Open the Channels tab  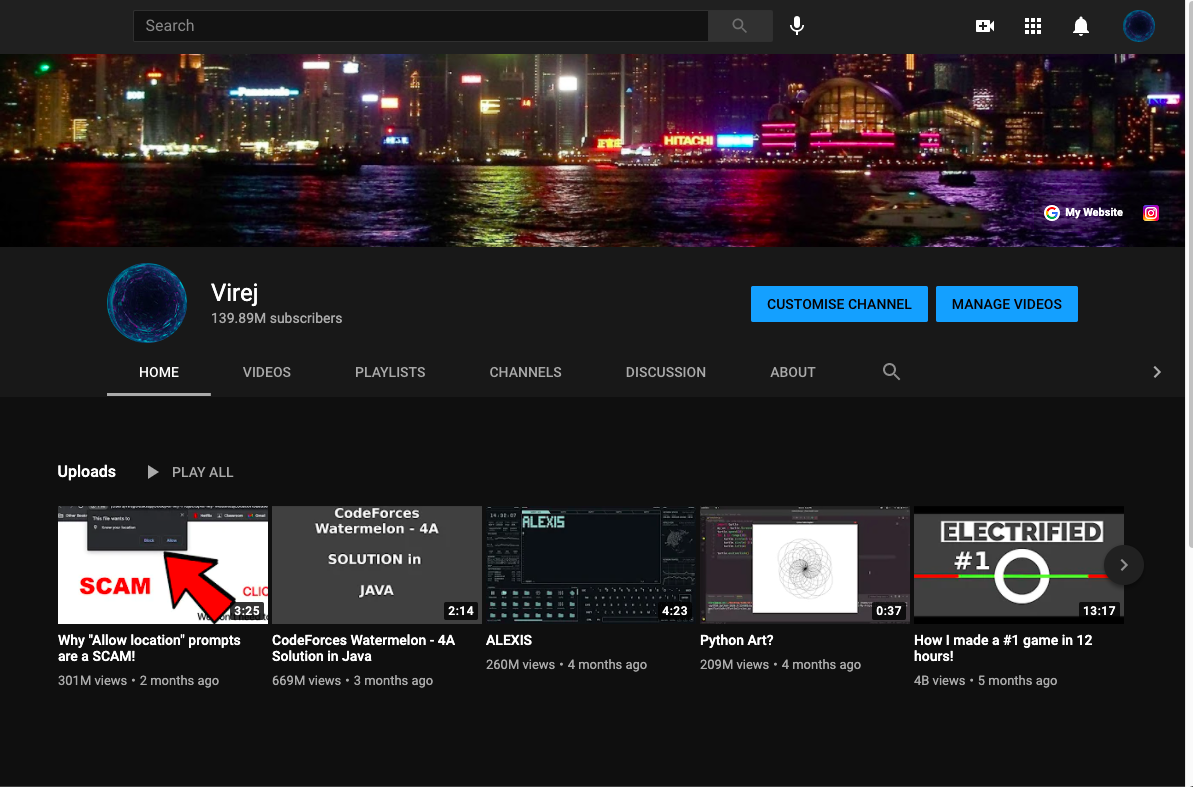point(525,372)
